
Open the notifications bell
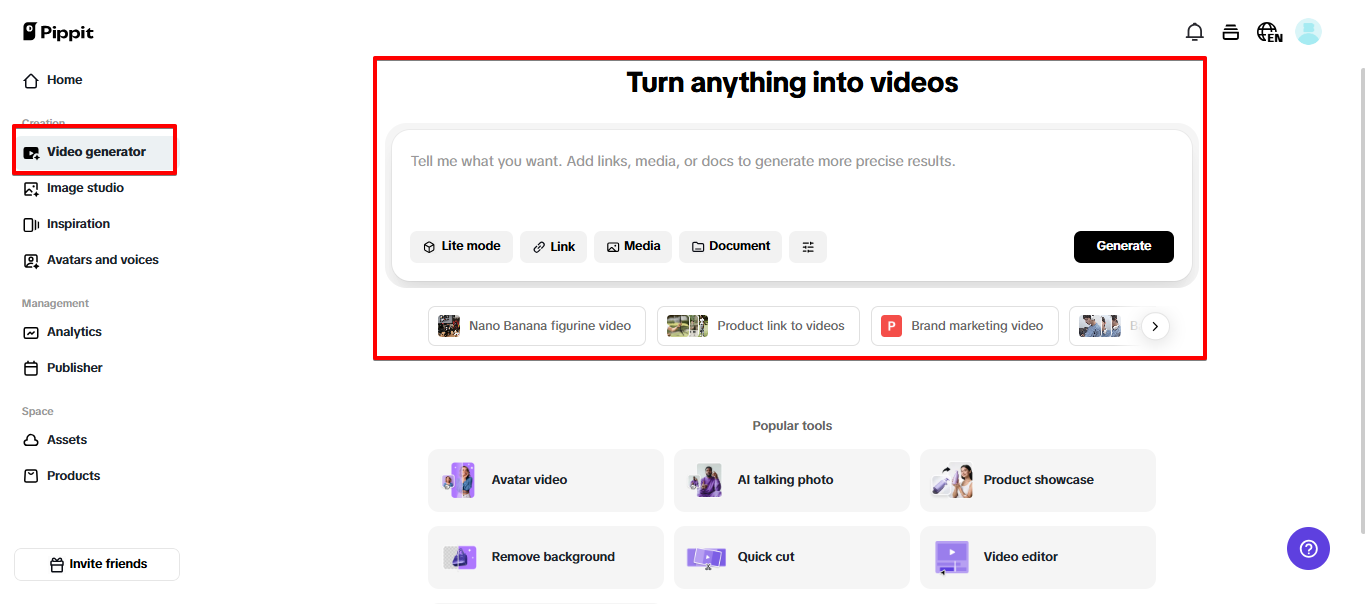(1194, 31)
